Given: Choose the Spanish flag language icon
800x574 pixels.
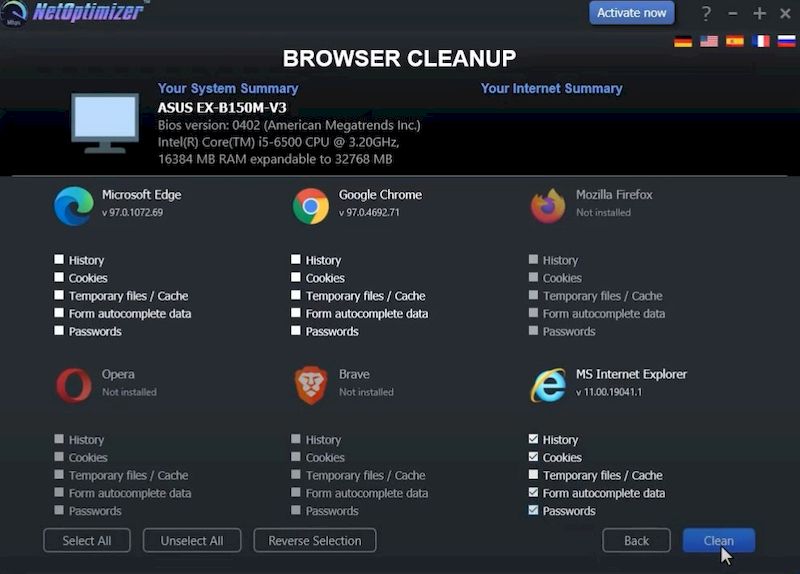Looking at the screenshot, I should tap(735, 41).
